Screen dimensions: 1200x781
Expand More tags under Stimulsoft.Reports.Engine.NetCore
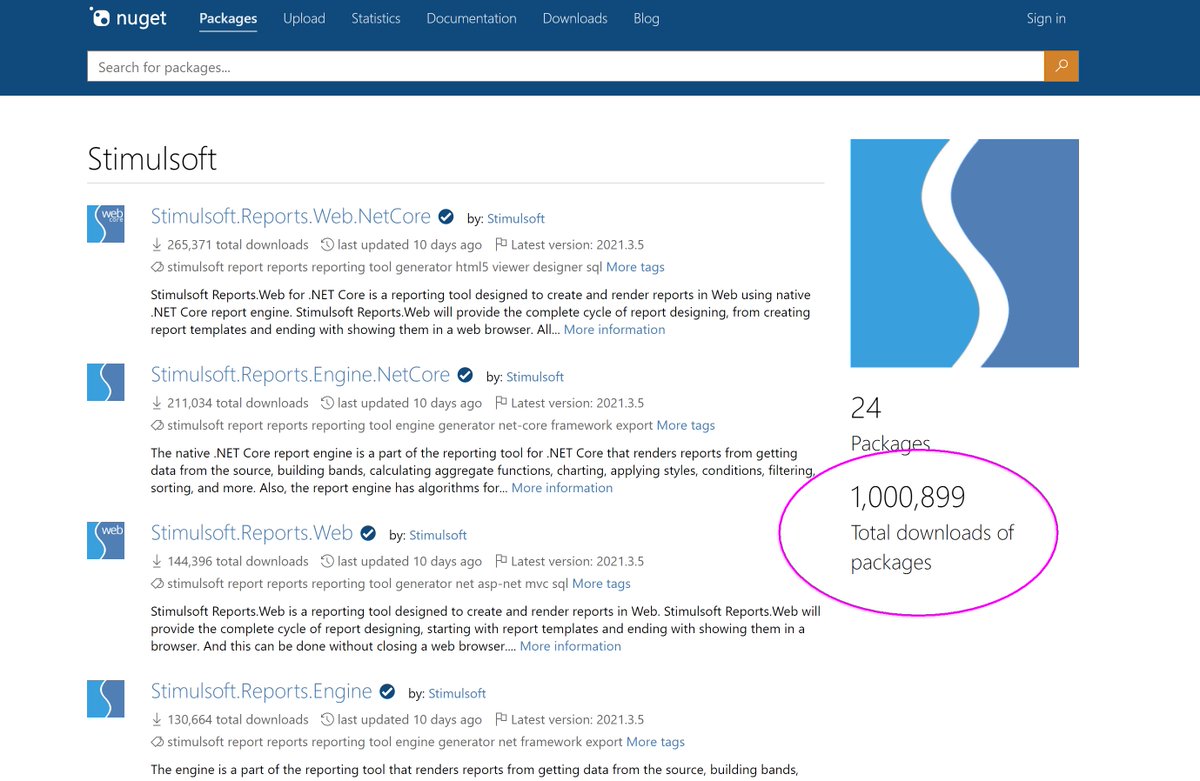686,425
